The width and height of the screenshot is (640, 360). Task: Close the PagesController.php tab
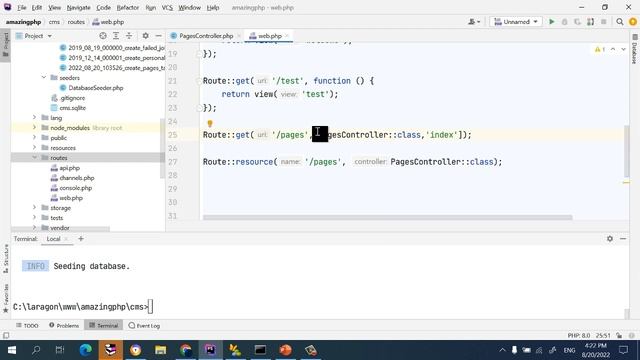click(239, 36)
